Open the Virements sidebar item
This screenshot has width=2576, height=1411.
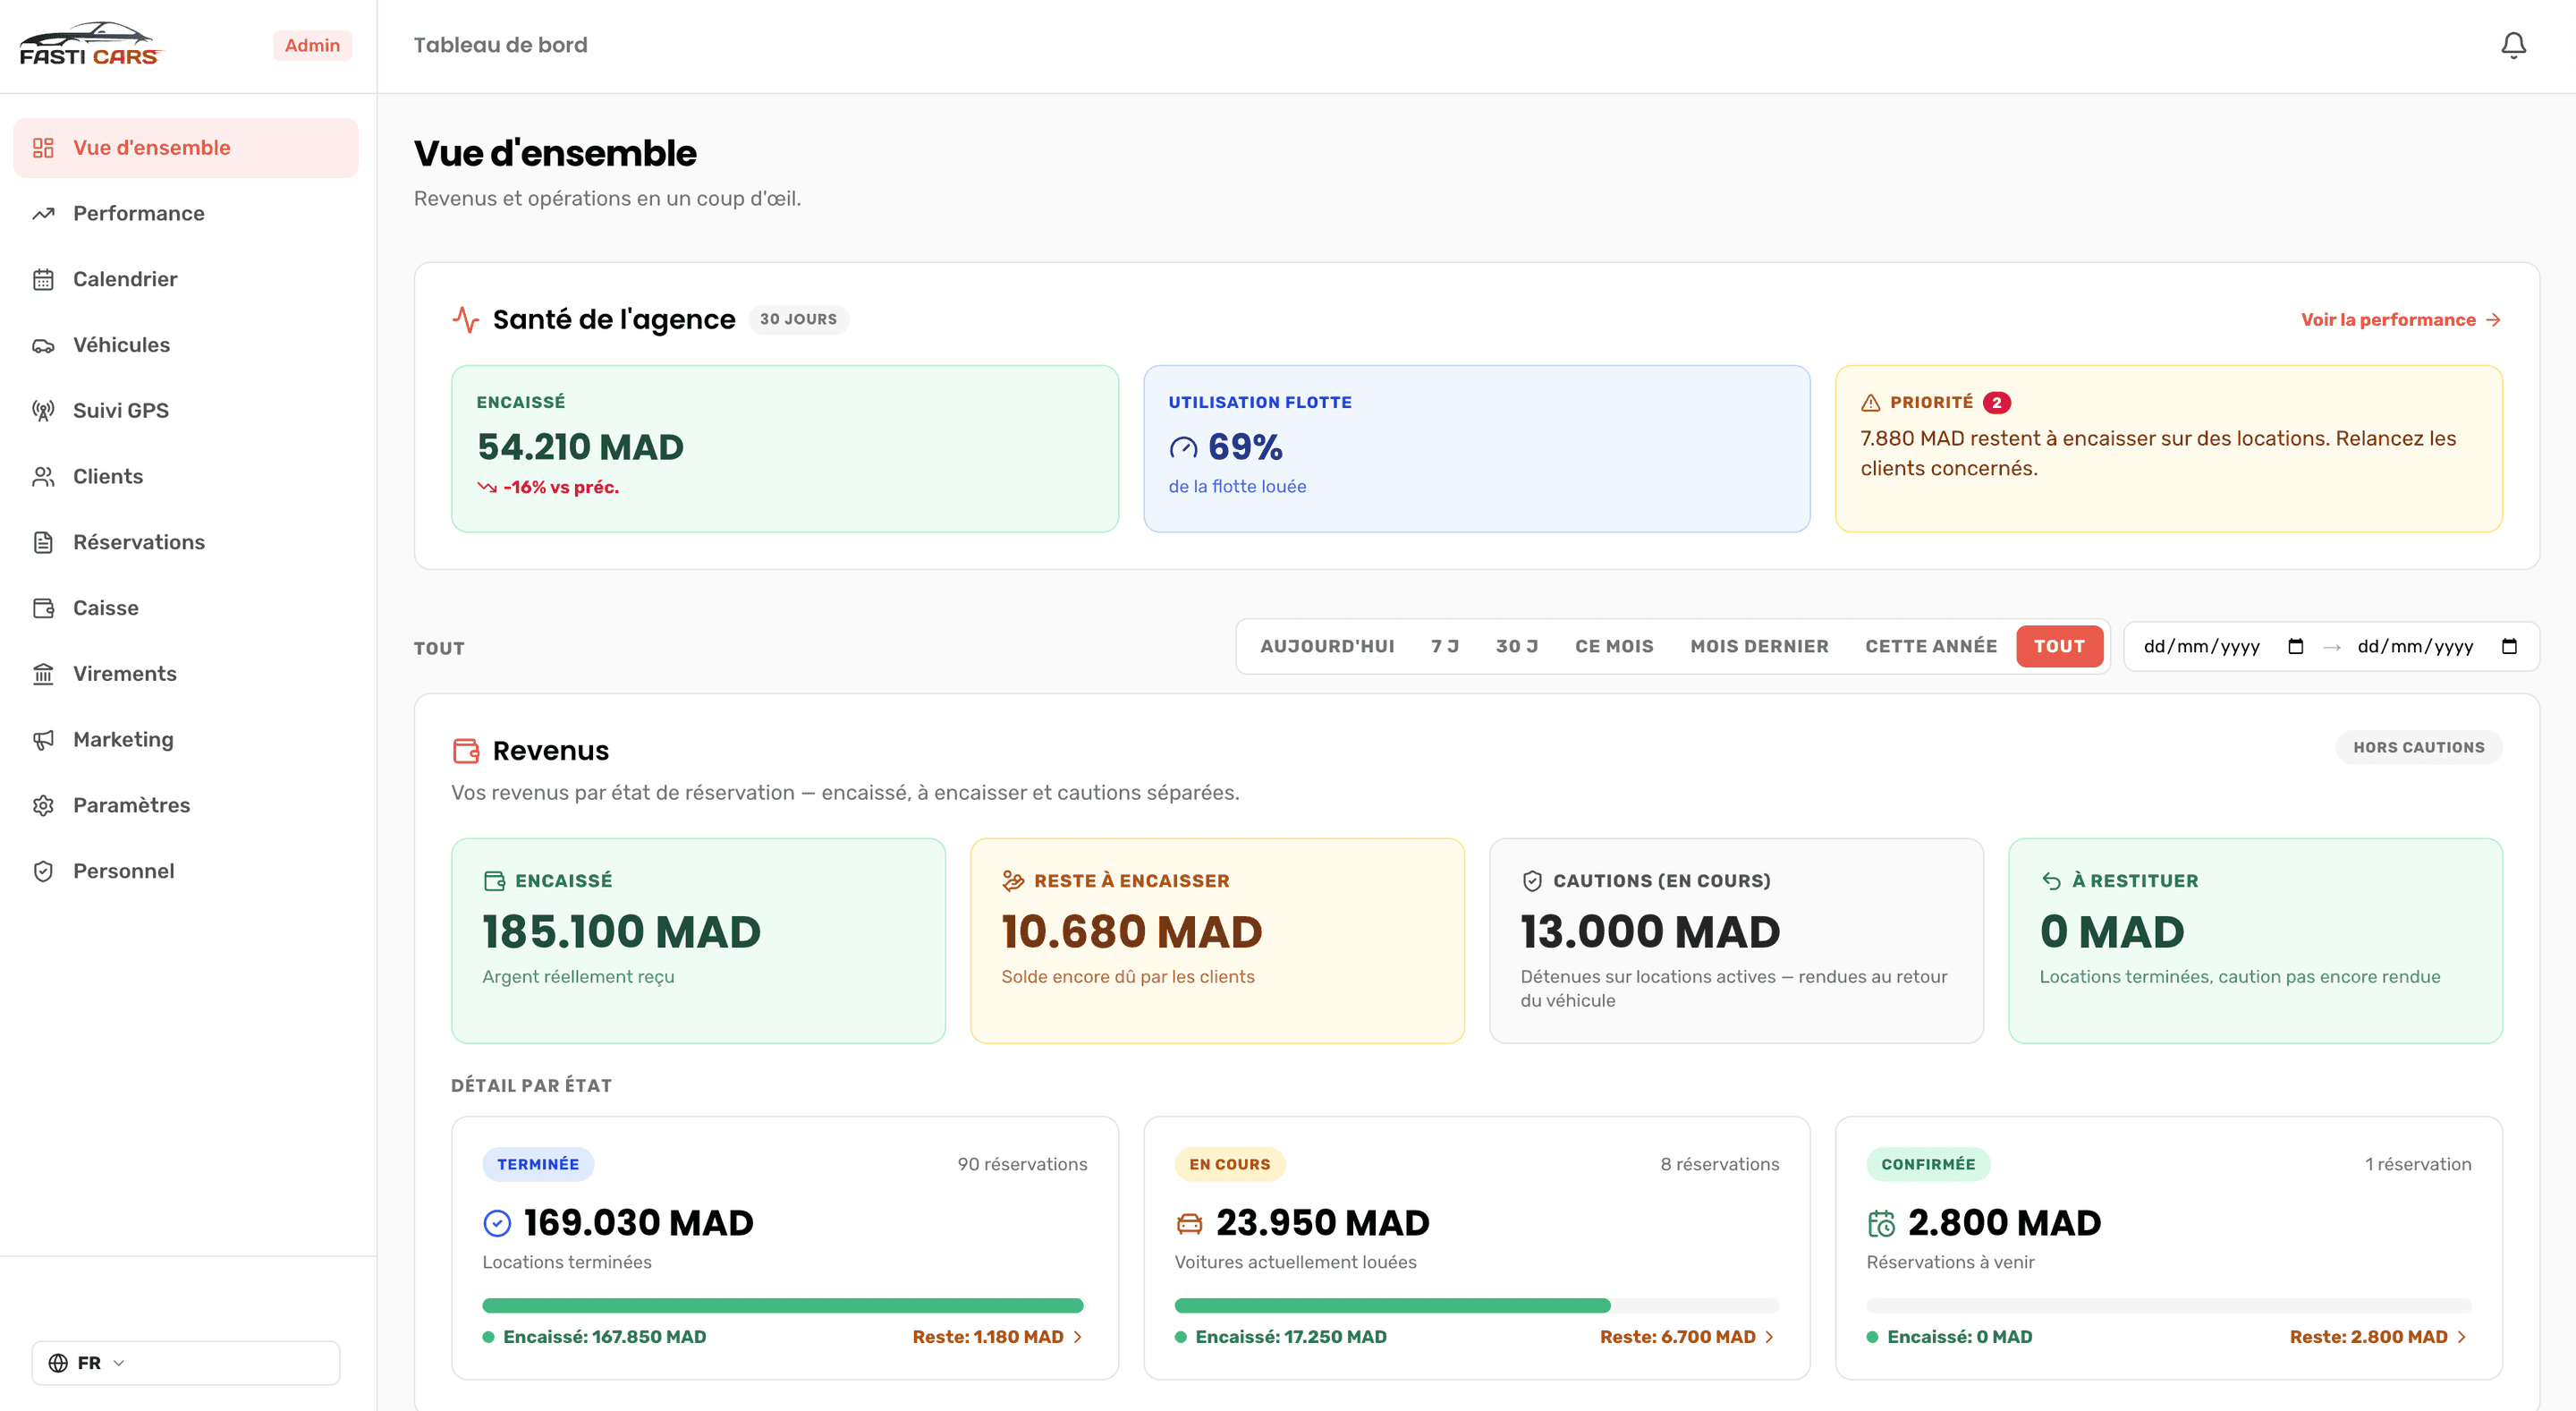coord(186,674)
